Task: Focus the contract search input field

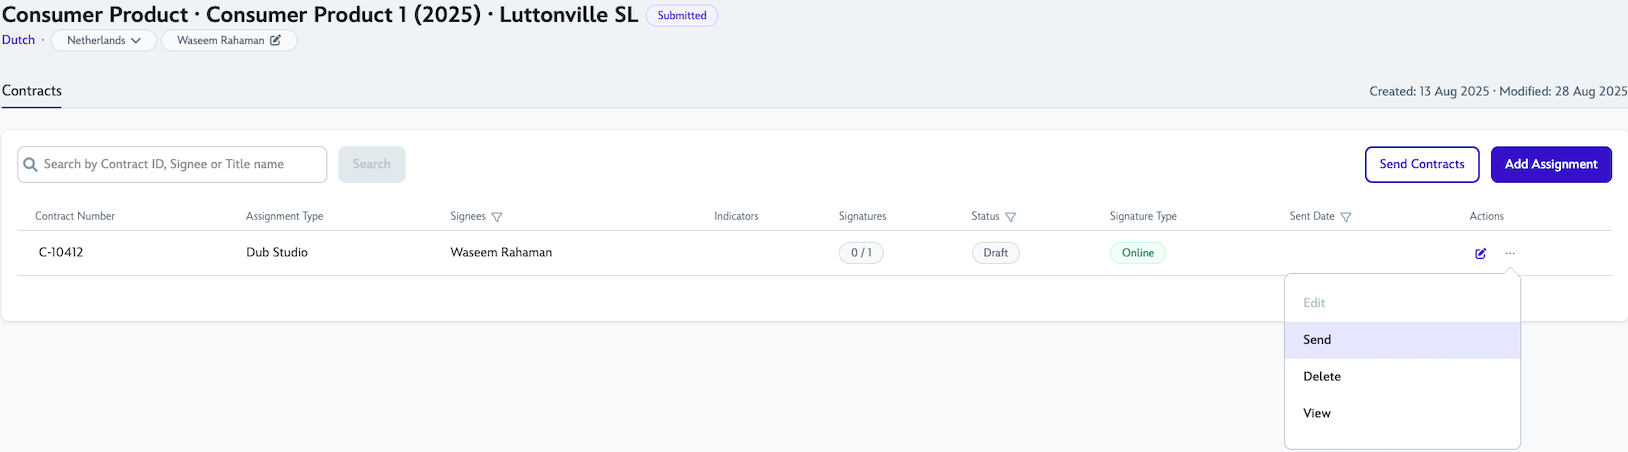Action: (180, 164)
